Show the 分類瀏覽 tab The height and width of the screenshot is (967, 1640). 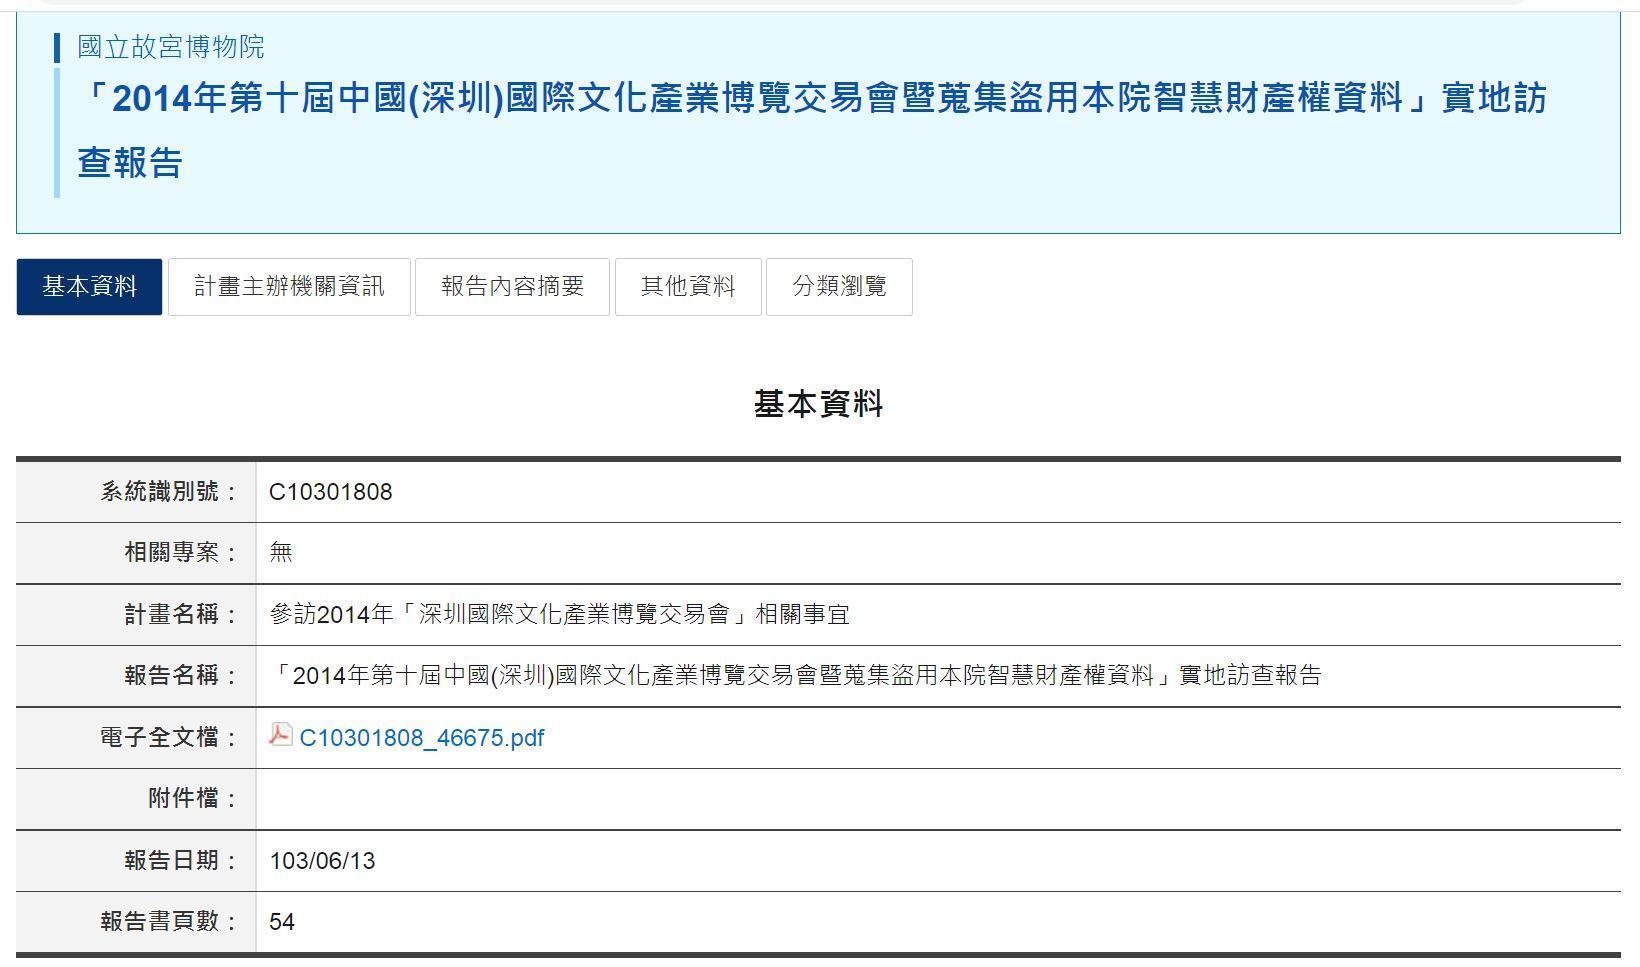pos(839,287)
